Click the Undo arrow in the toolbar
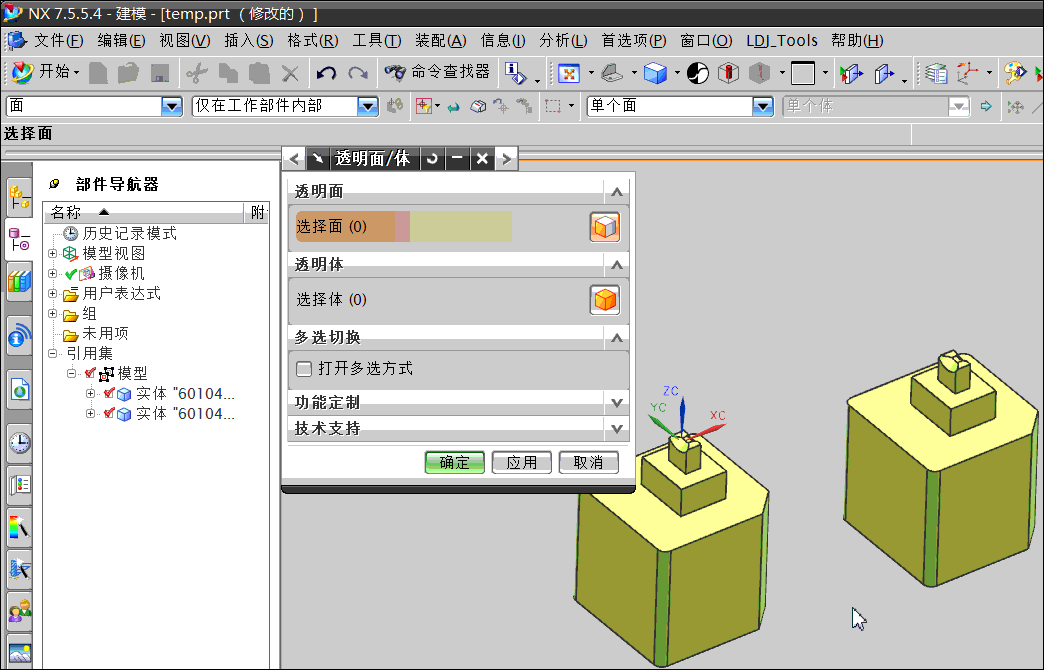Viewport: 1044px width, 670px height. point(326,73)
